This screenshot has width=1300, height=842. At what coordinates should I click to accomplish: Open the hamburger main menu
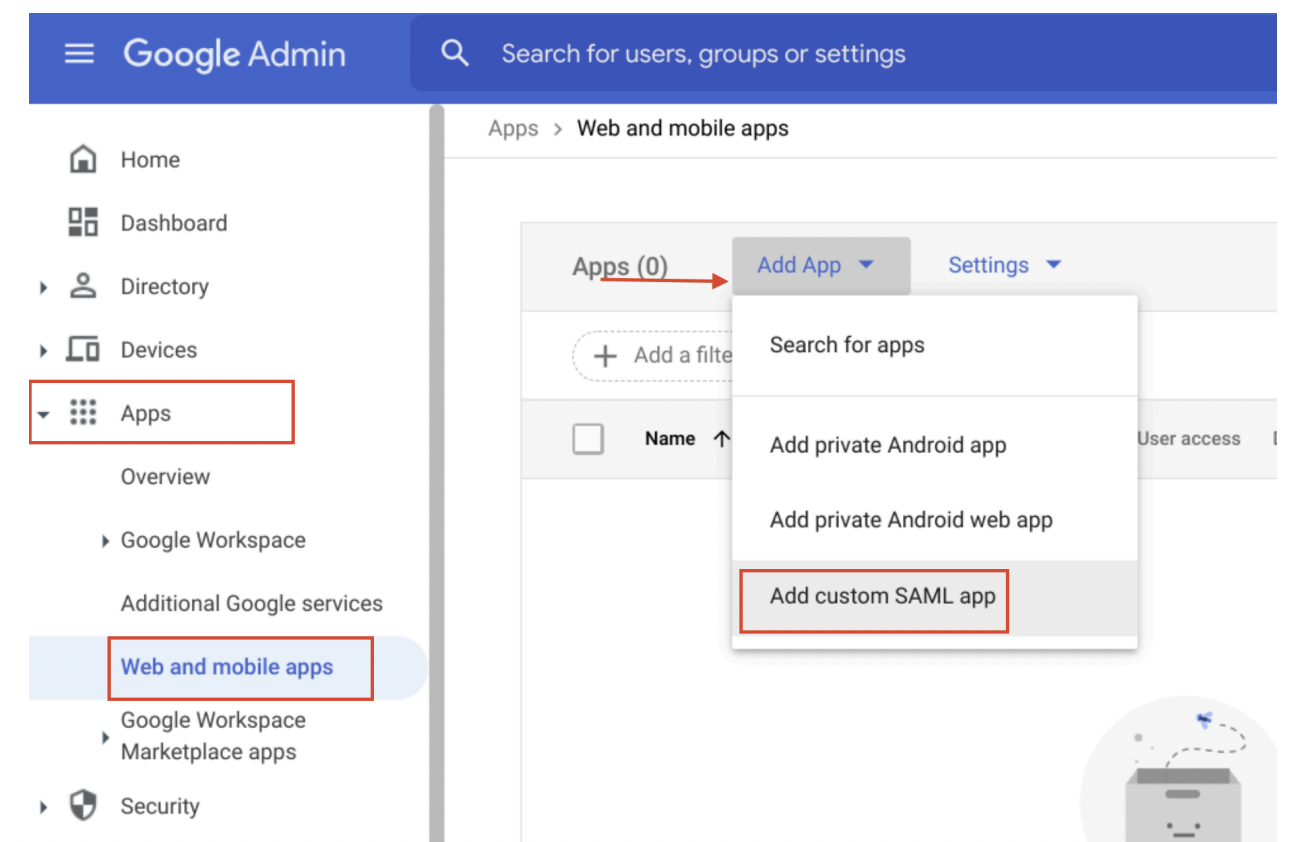(79, 54)
